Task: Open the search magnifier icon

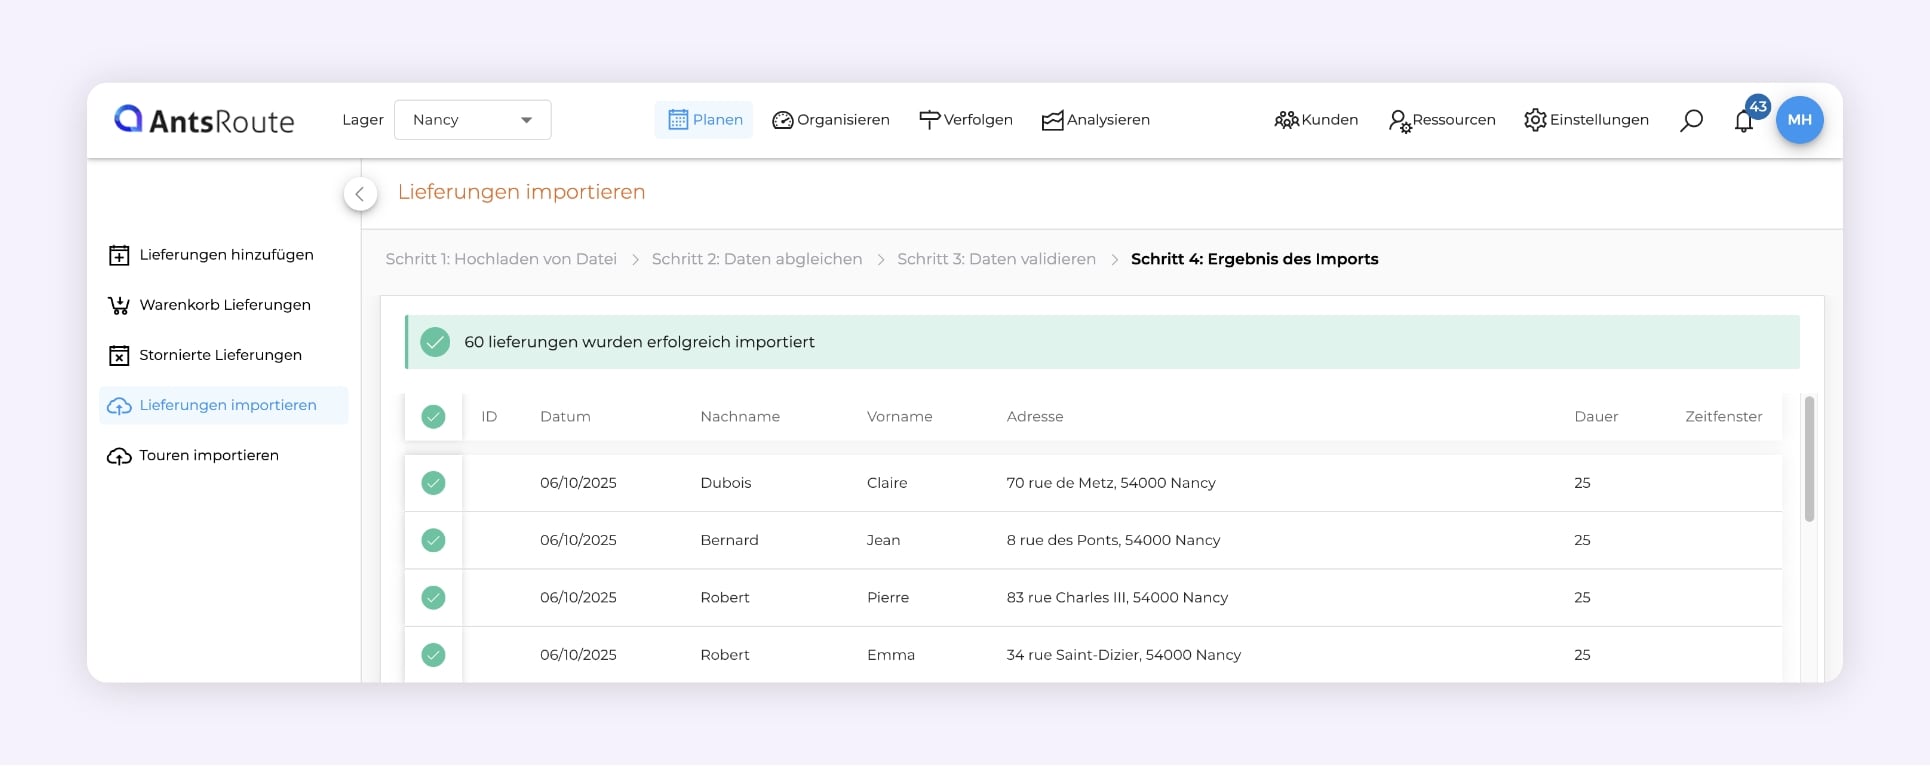Action: pos(1691,120)
